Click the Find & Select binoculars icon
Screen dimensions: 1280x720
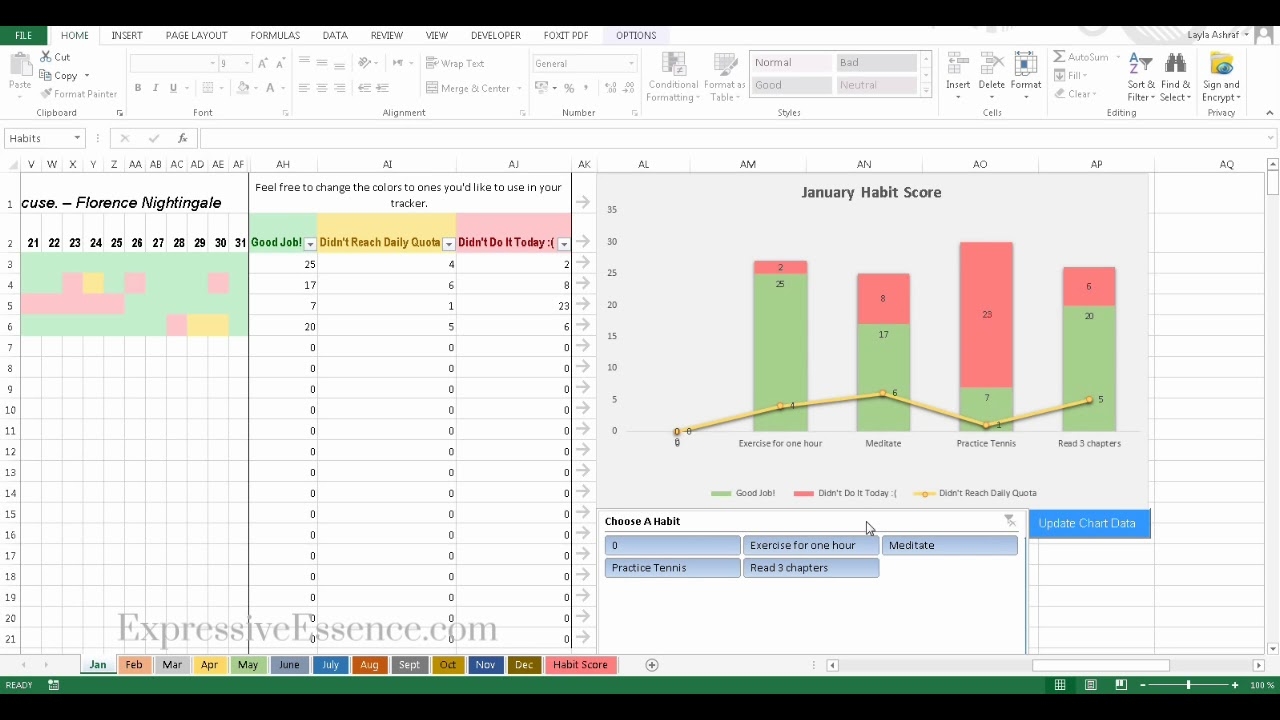click(x=1175, y=62)
